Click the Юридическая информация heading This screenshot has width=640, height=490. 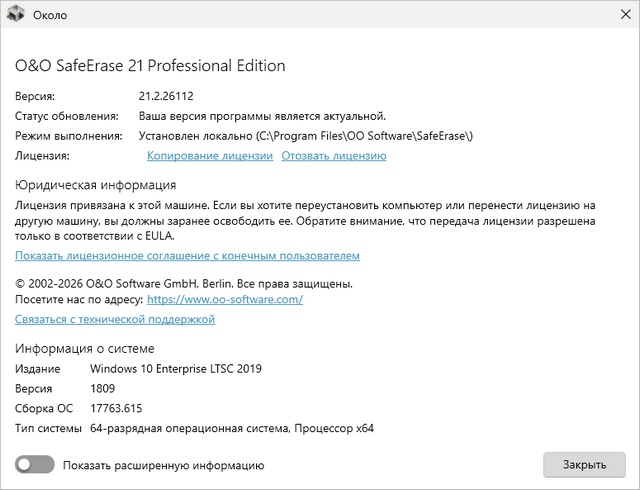point(95,185)
